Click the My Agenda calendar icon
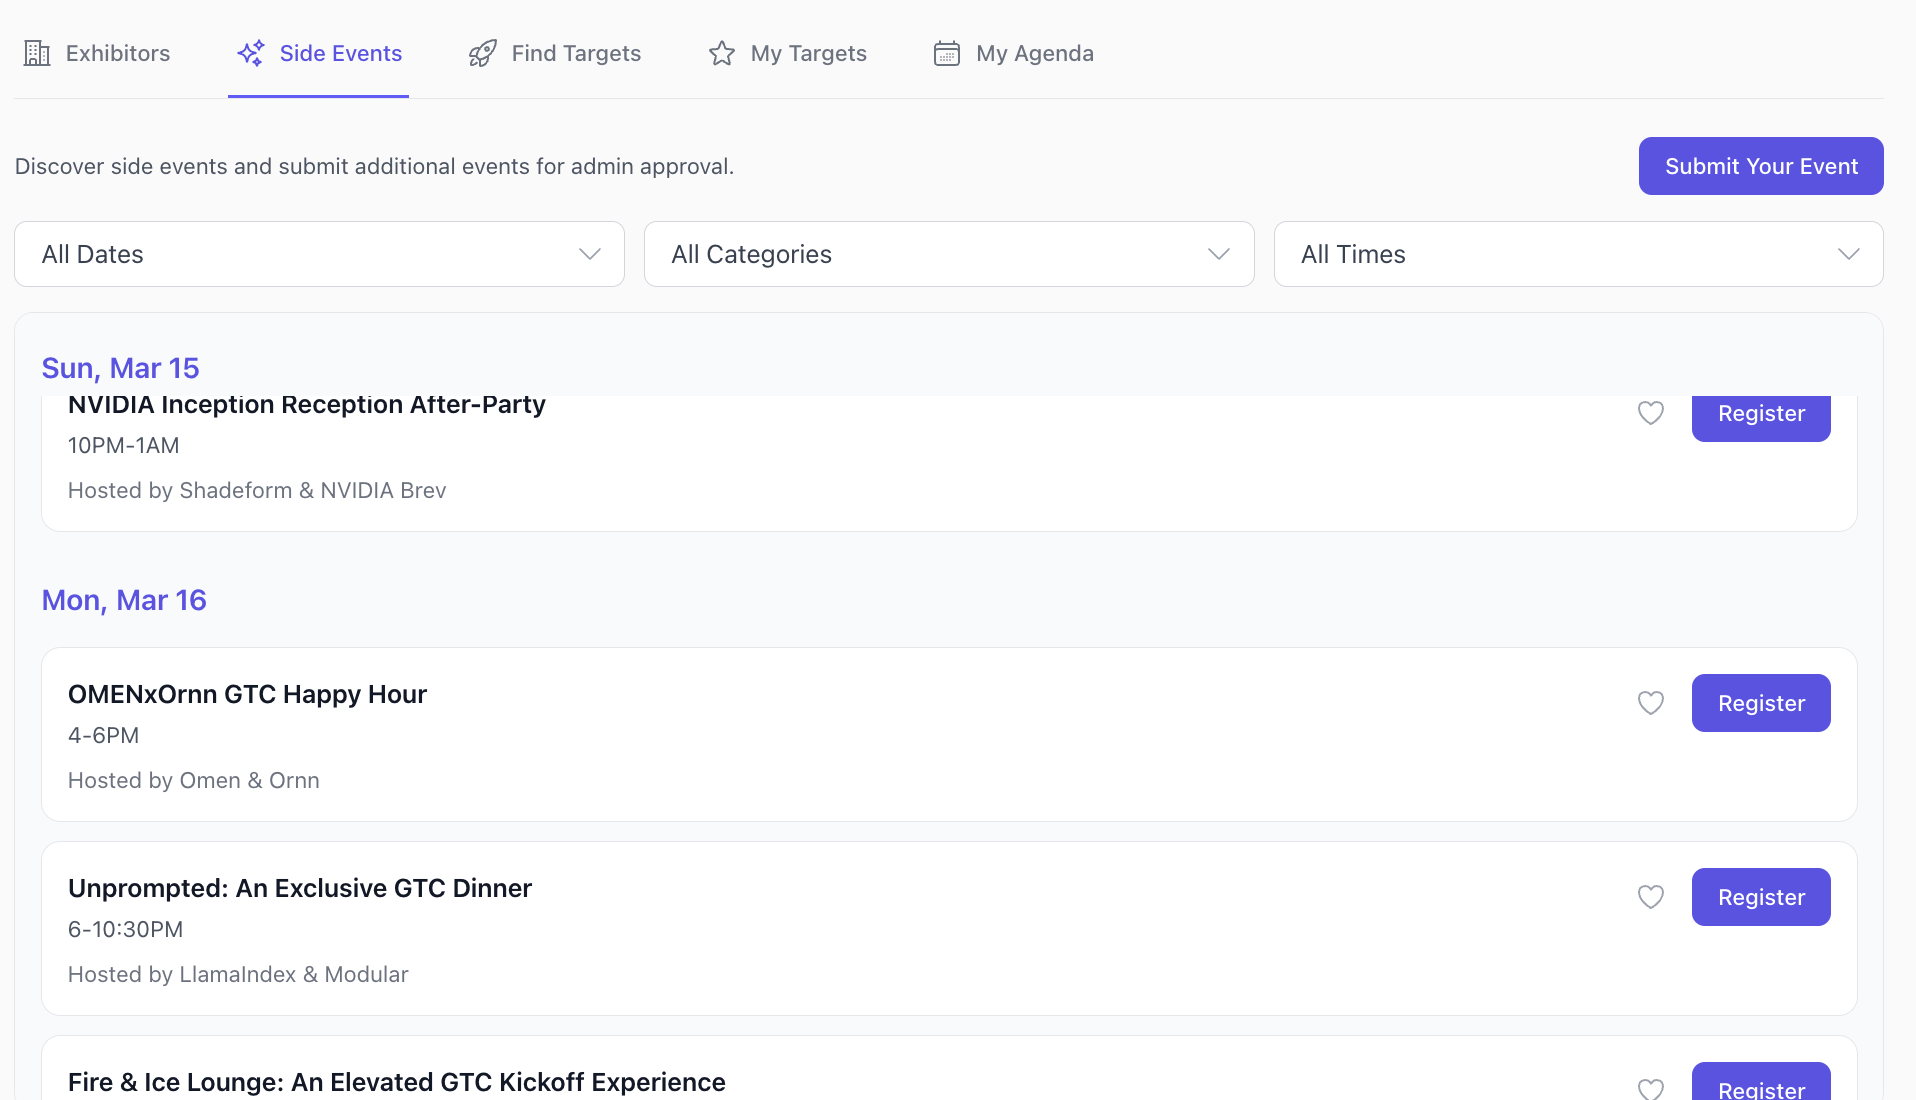This screenshot has height=1100, width=1916. tap(947, 54)
